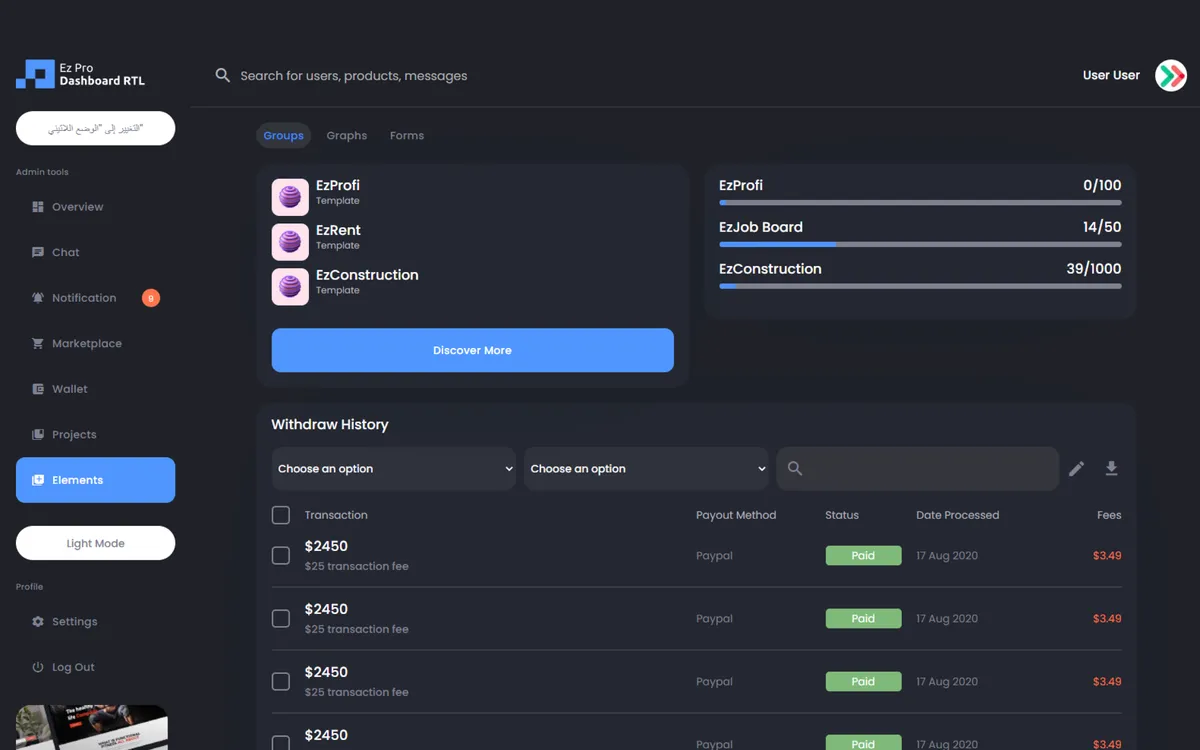Click first row's 17 Aug 2020 date
This screenshot has height=750, width=1200.
coord(947,555)
